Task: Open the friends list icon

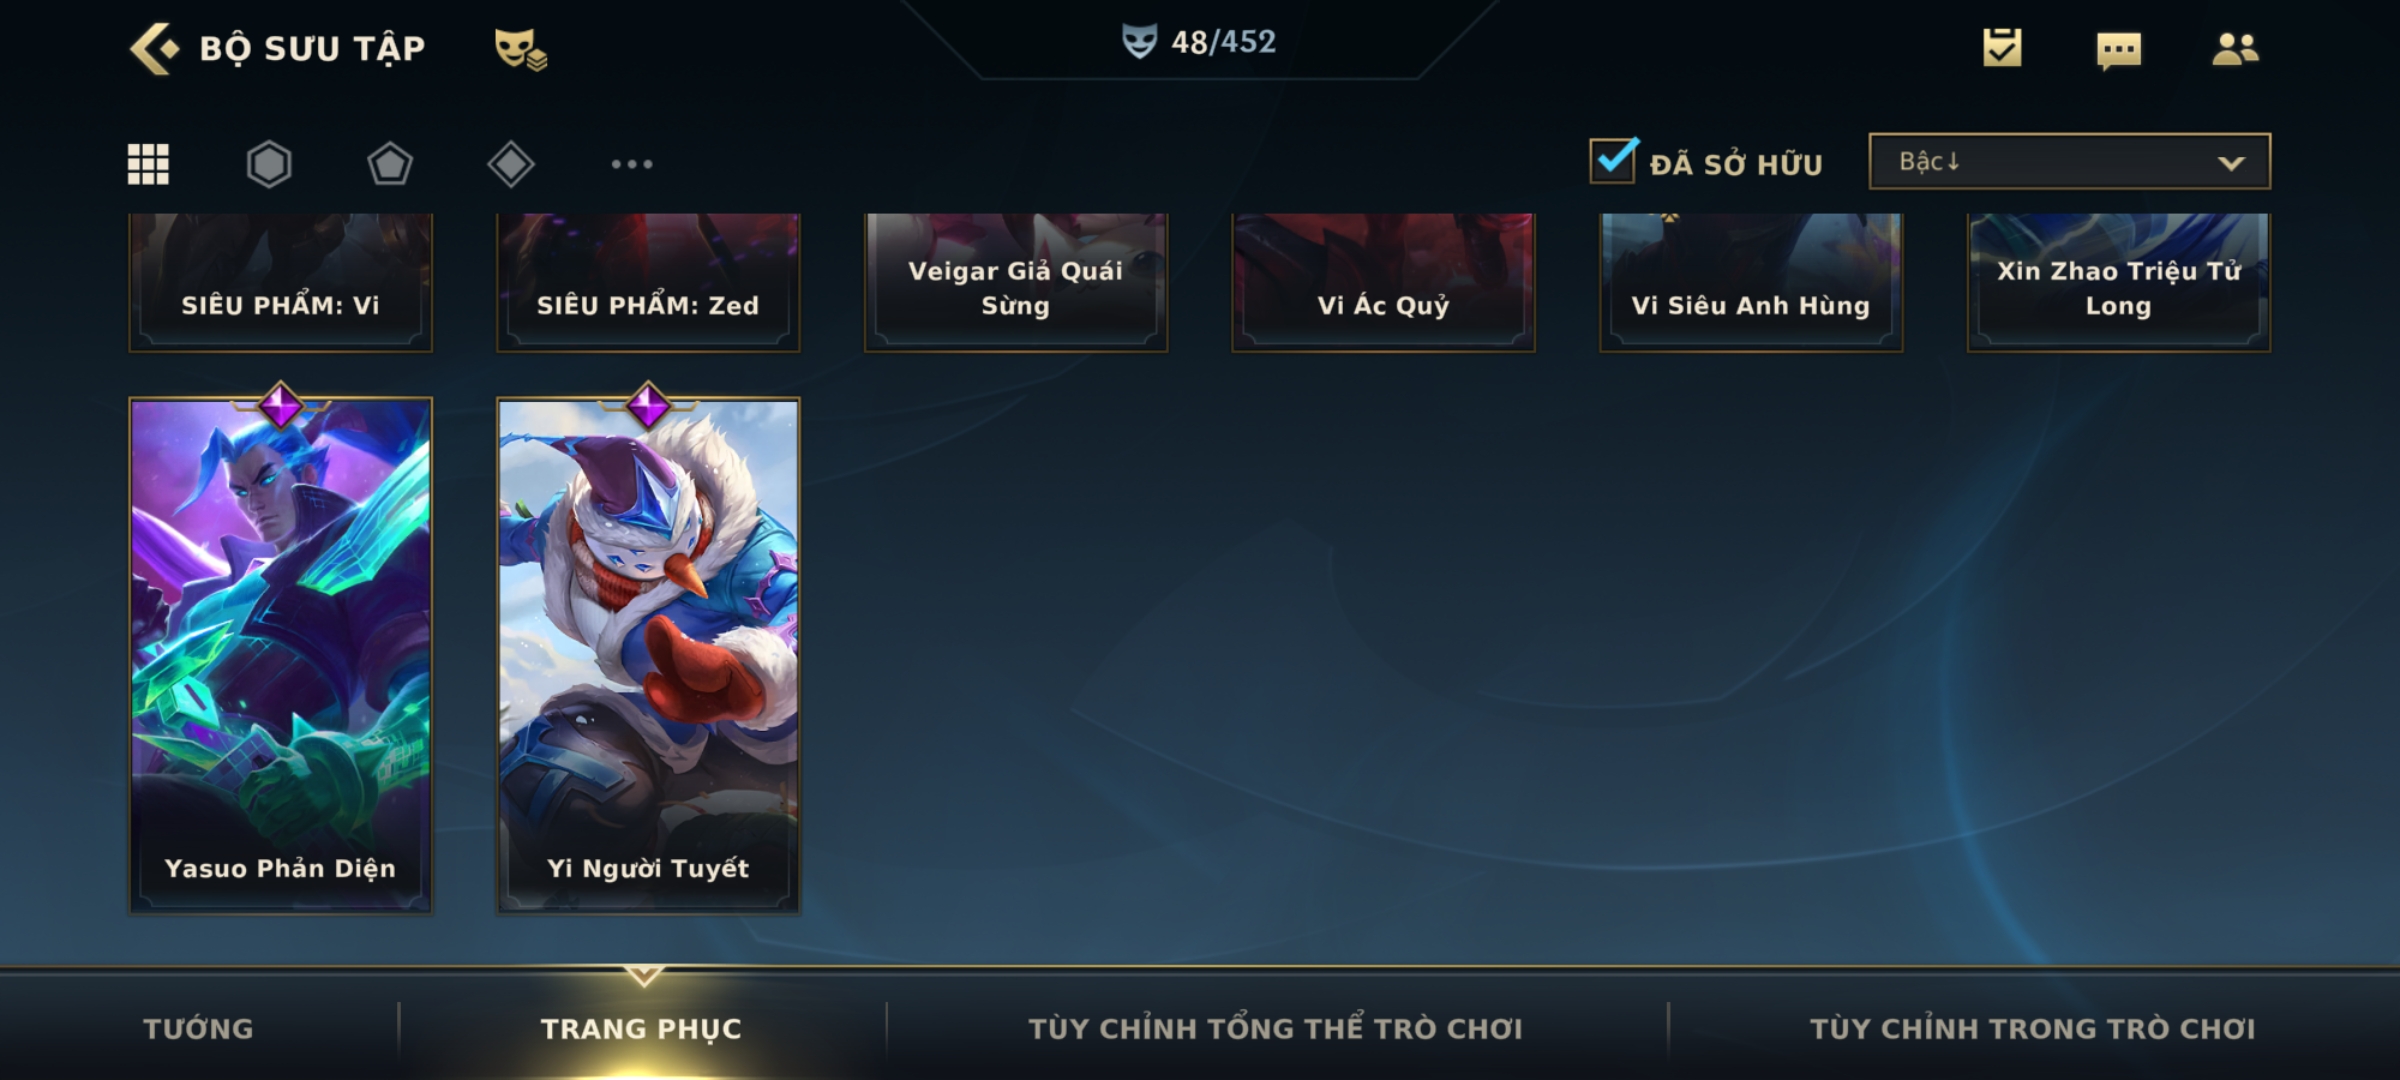Action: pos(2235,48)
